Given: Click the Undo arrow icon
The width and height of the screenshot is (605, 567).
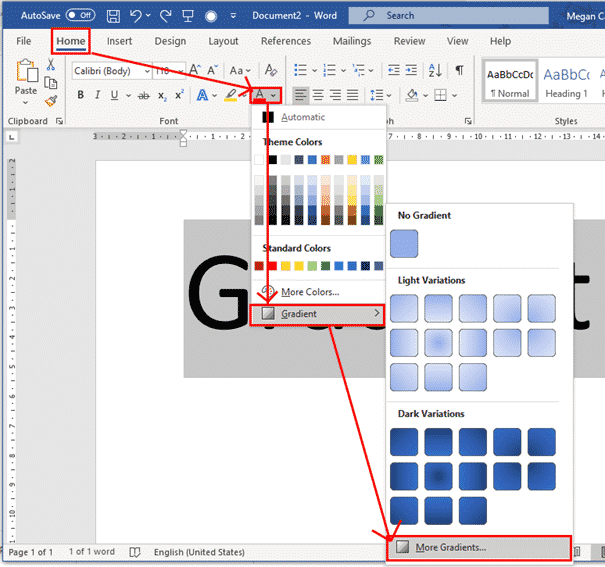Looking at the screenshot, I should [136, 16].
